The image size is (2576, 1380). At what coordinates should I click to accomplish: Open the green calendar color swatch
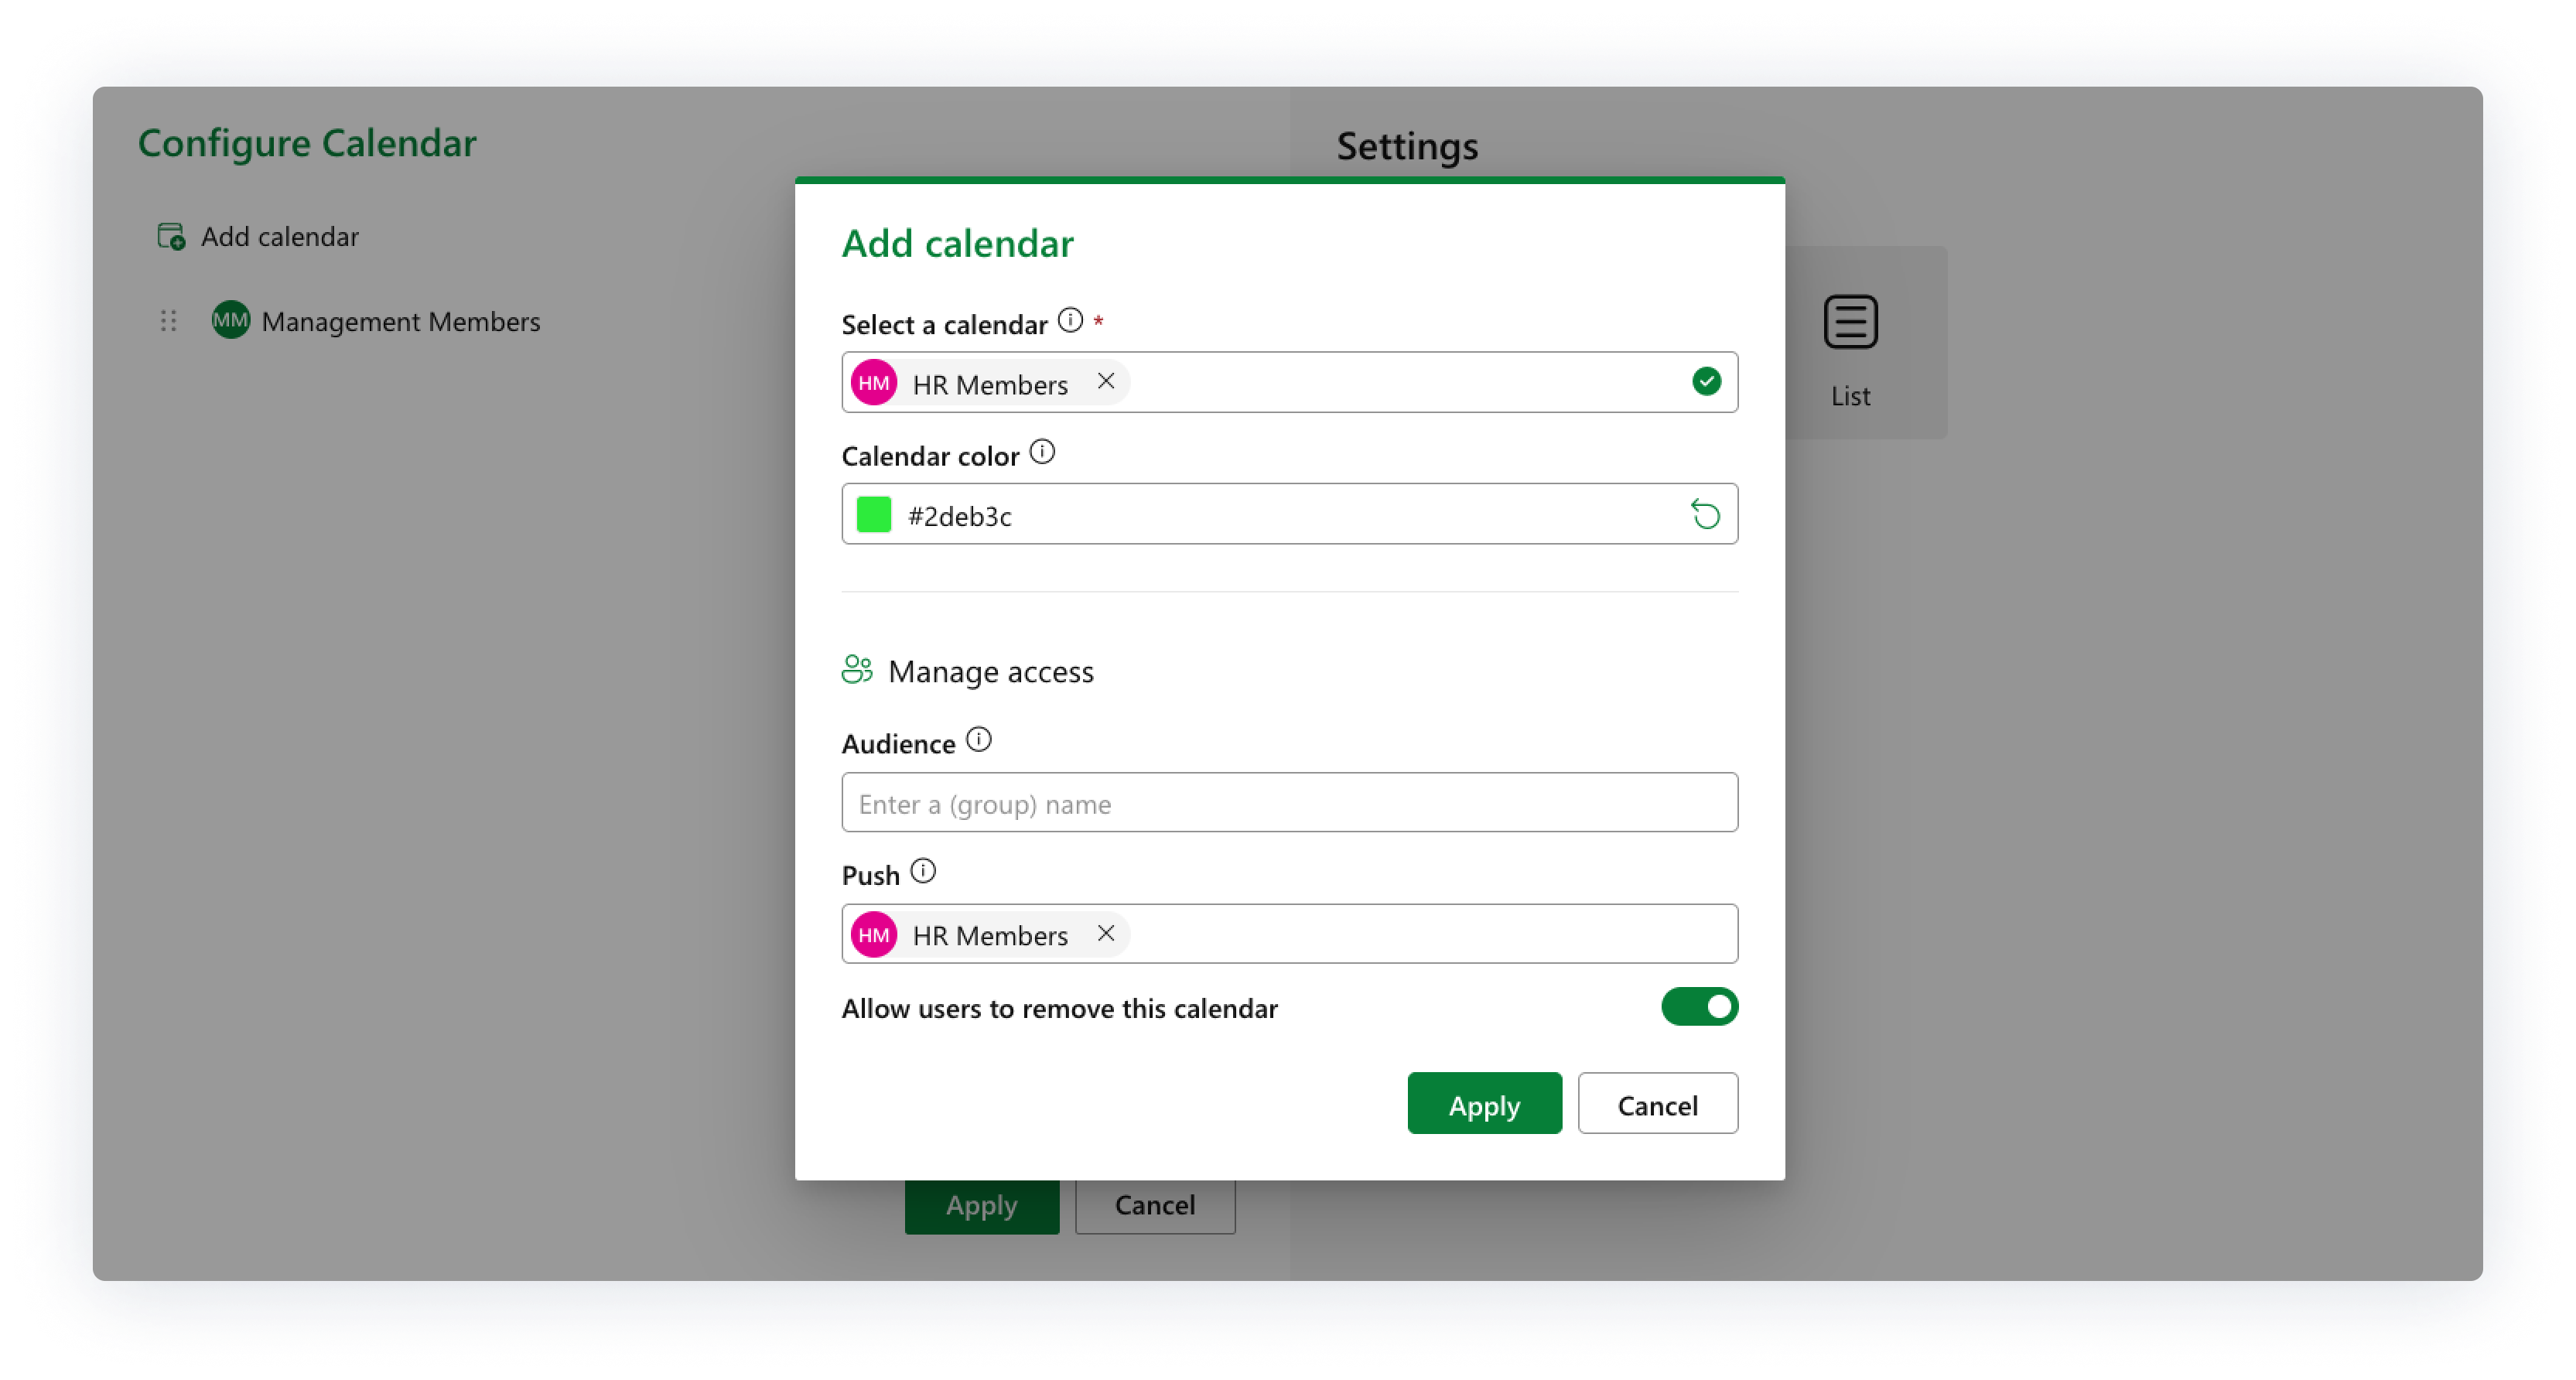point(874,515)
